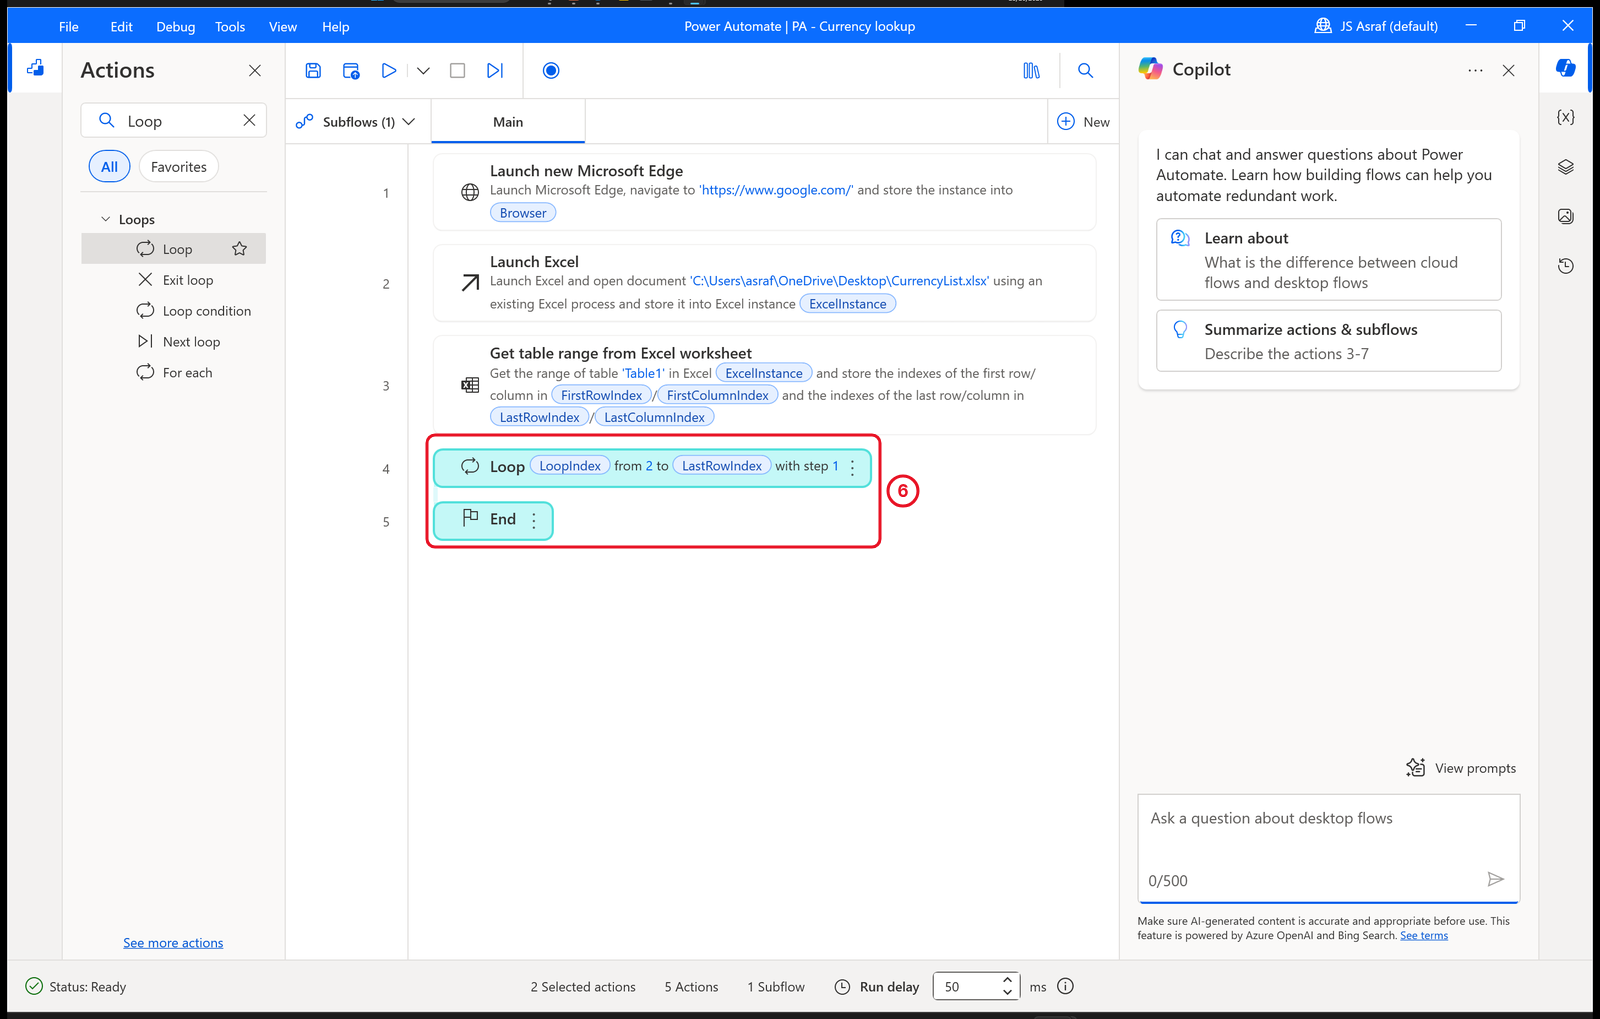Open the Assets library icon
Viewport: 1600px width, 1019px height.
coord(1032,71)
